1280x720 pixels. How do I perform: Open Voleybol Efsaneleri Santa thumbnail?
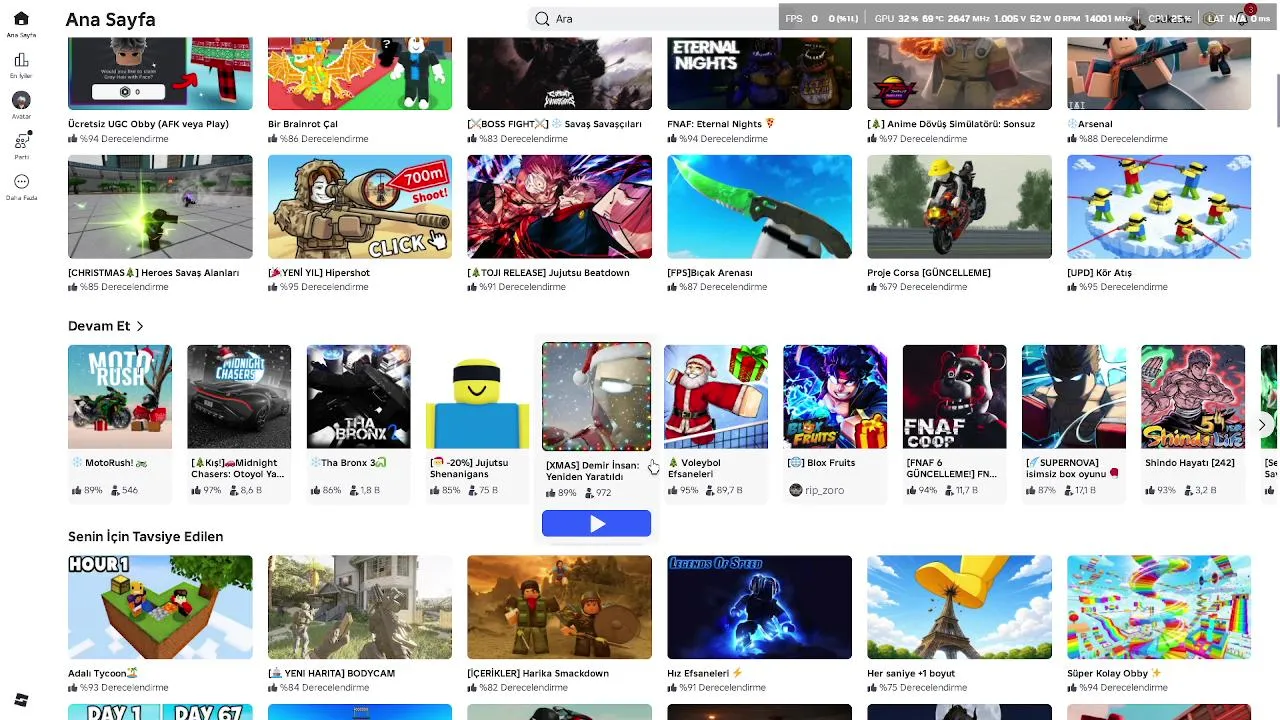tap(716, 397)
